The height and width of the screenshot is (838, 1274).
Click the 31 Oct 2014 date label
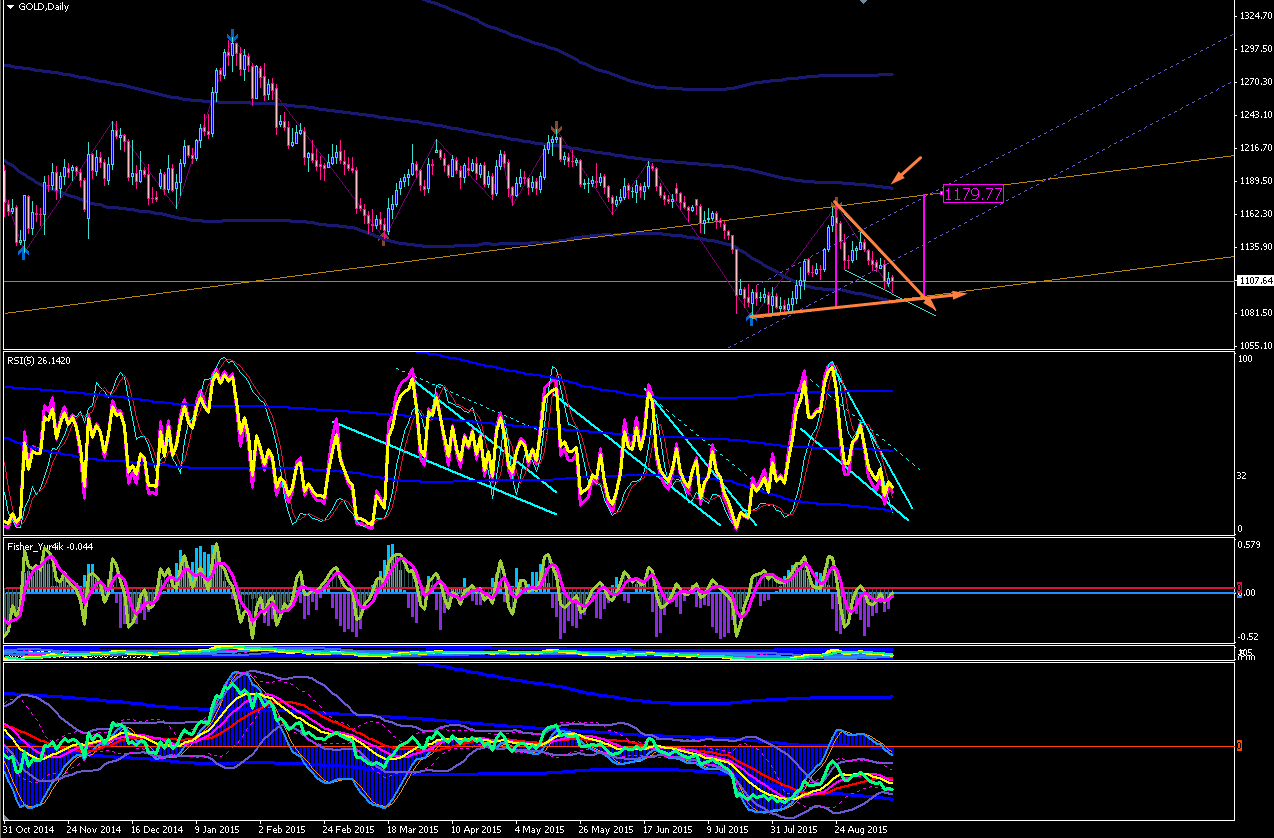coord(29,830)
